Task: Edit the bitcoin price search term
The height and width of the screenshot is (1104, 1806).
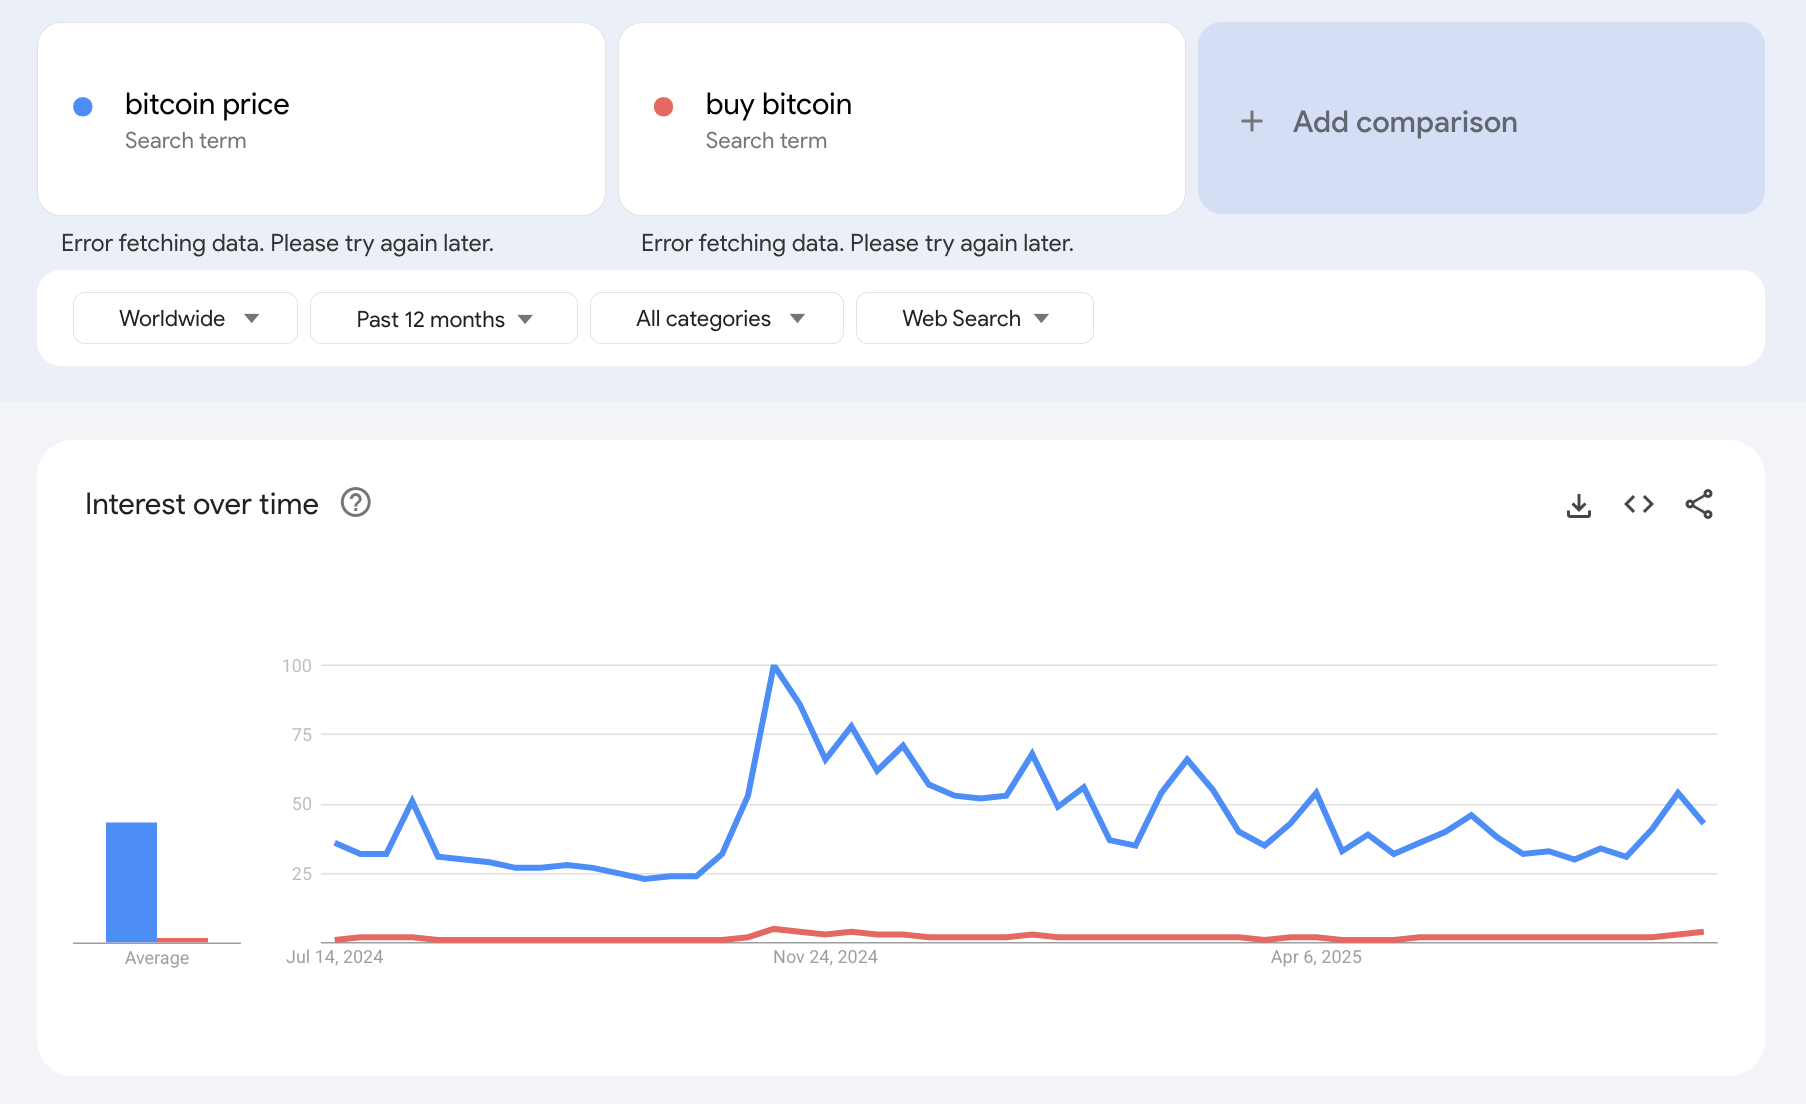Action: (207, 105)
